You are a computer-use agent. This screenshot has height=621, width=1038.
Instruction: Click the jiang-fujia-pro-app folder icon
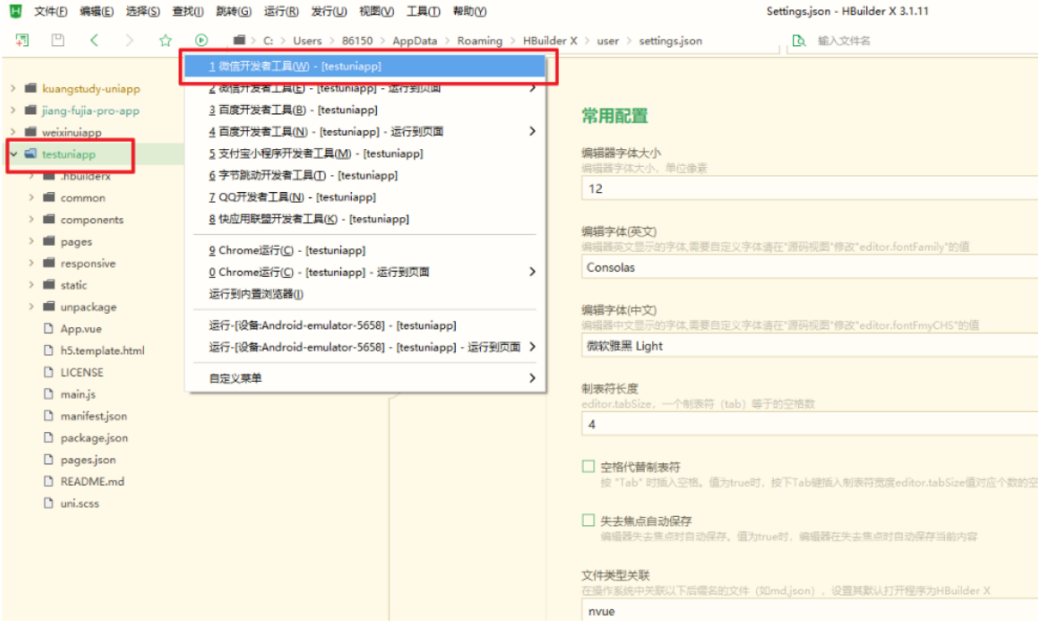coord(30,110)
